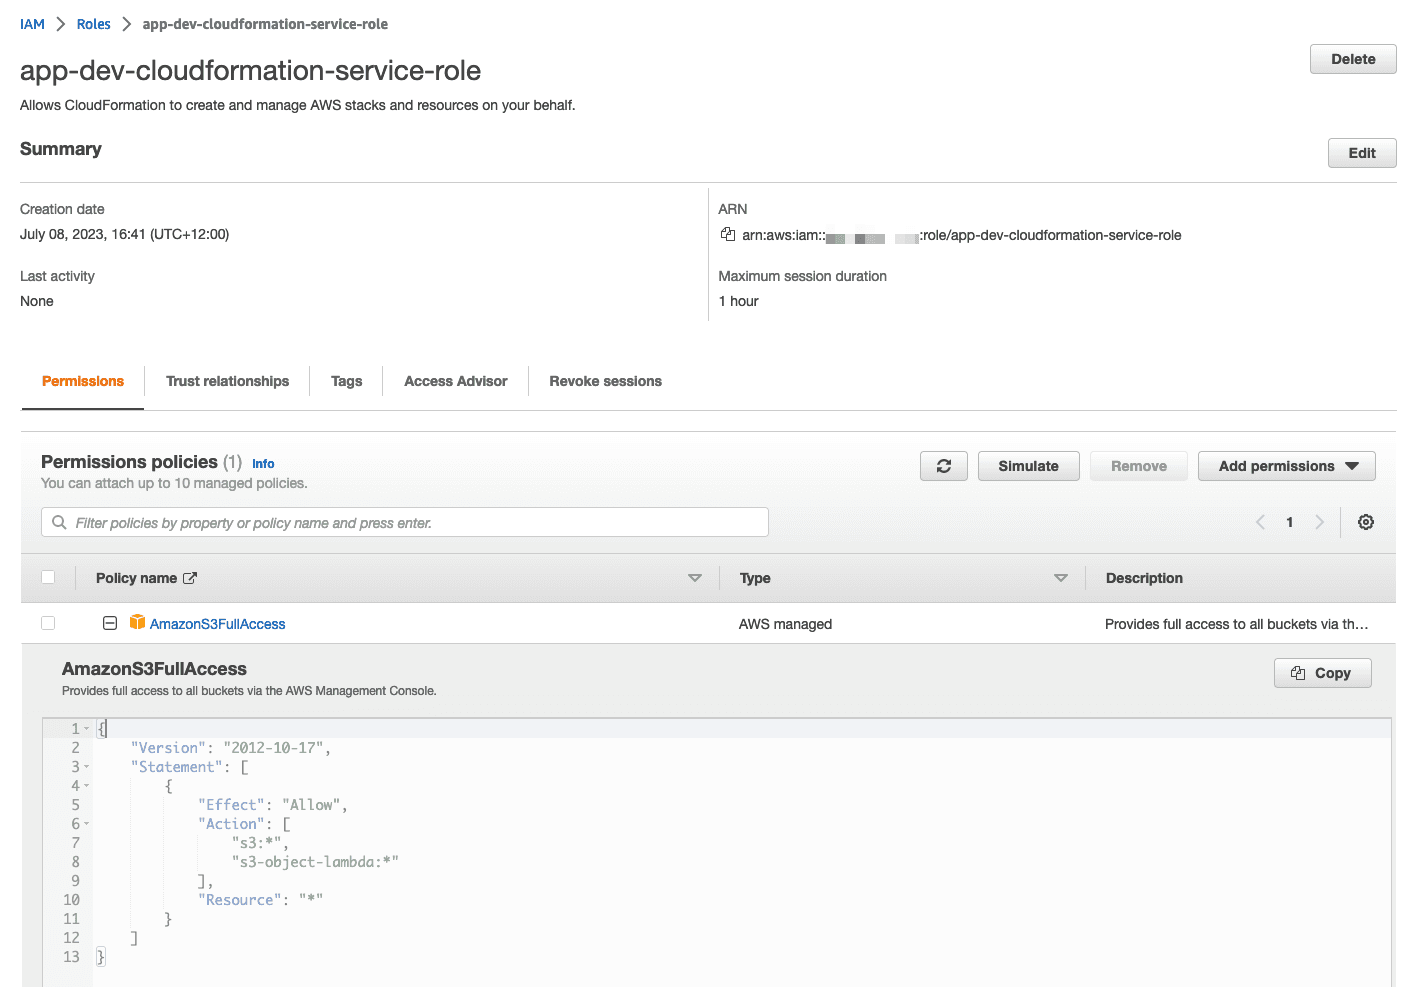Fold the statement object at line 4

tap(87, 786)
